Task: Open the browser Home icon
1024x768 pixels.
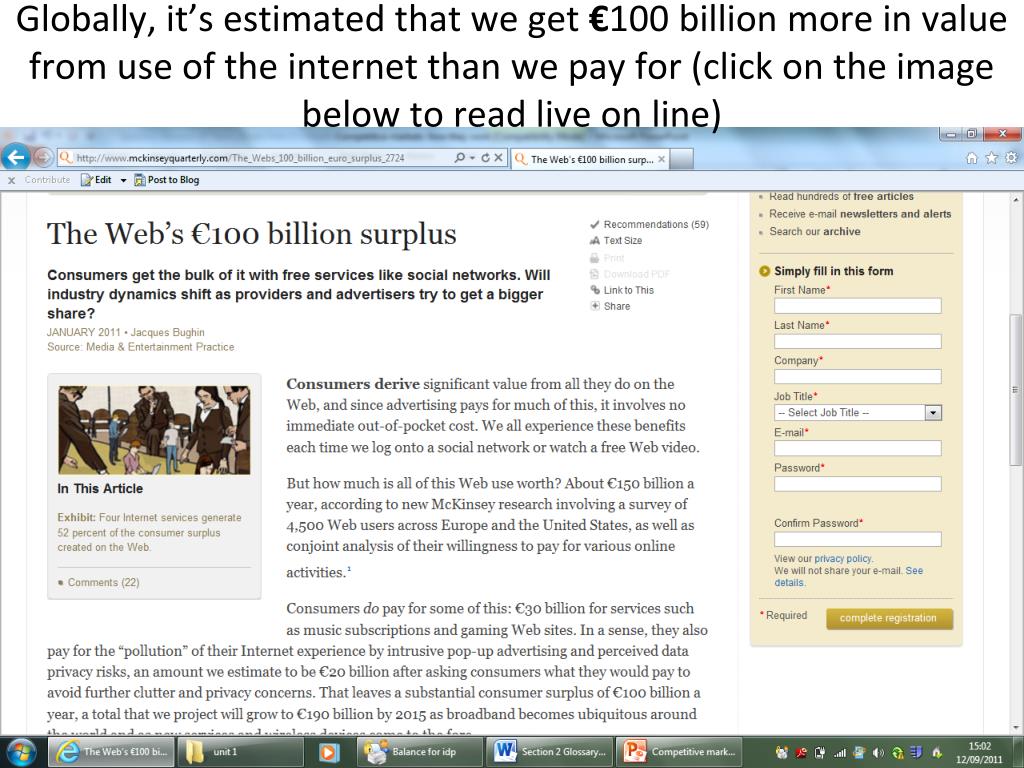Action: point(972,158)
